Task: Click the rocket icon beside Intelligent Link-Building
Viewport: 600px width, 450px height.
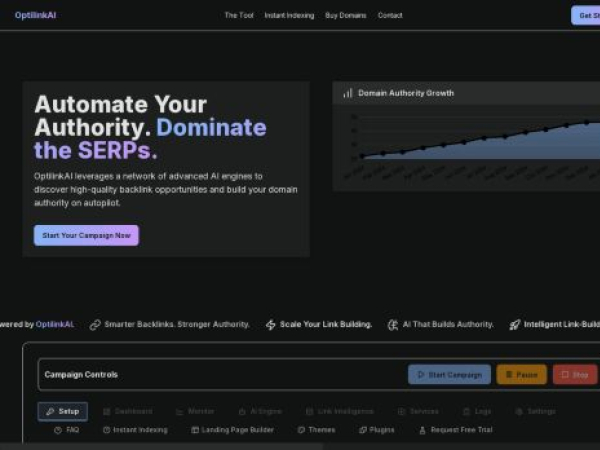Action: [x=515, y=325]
